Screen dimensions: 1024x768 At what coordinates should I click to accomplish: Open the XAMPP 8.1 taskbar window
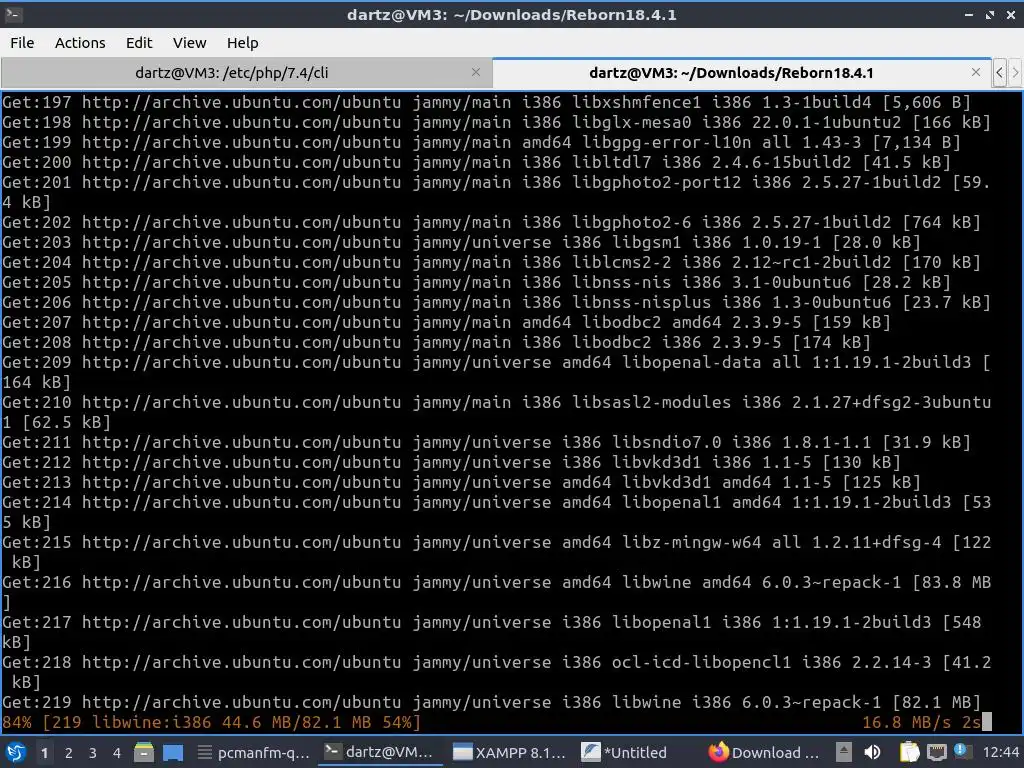509,752
